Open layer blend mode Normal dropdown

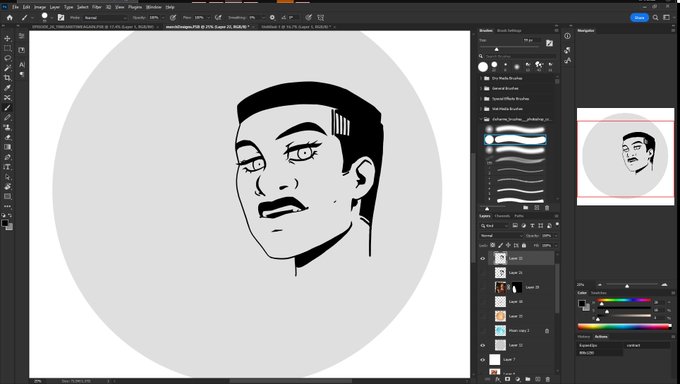click(x=501, y=236)
